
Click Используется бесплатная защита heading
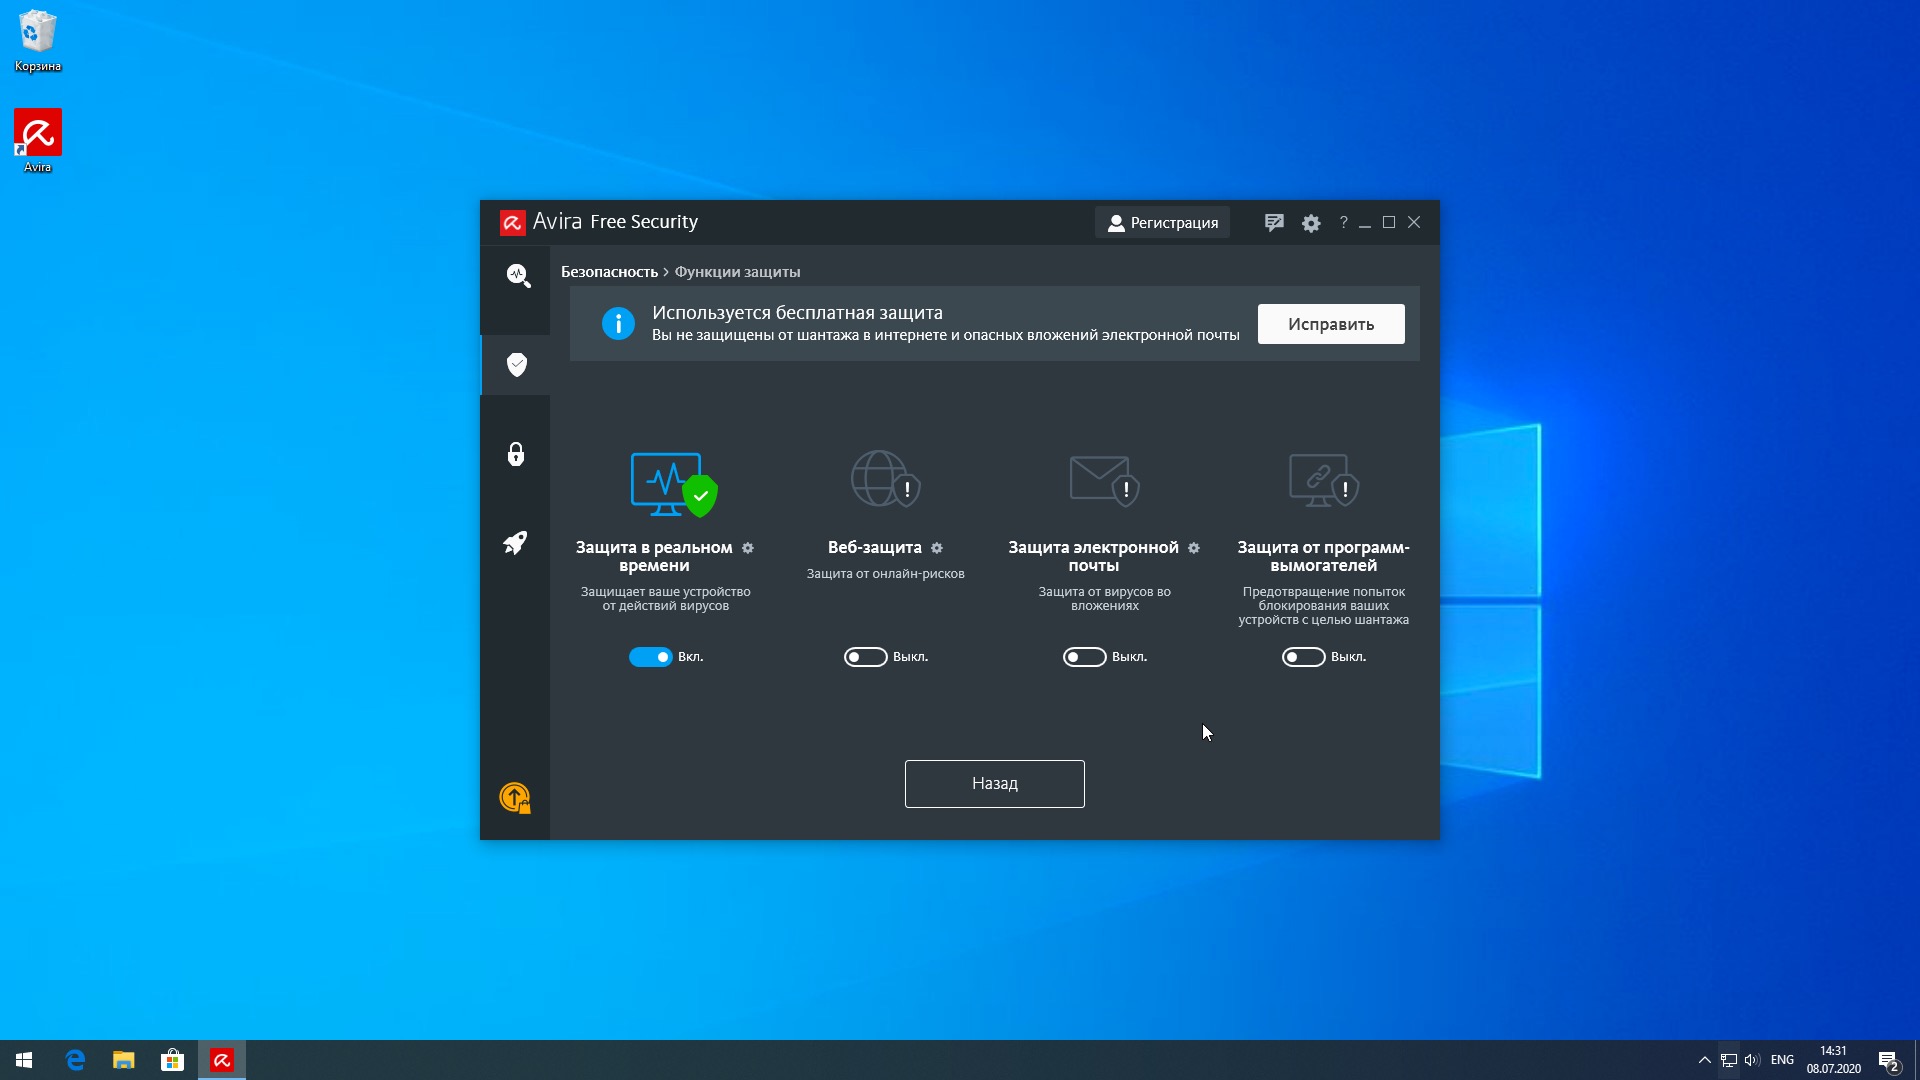[797, 313]
